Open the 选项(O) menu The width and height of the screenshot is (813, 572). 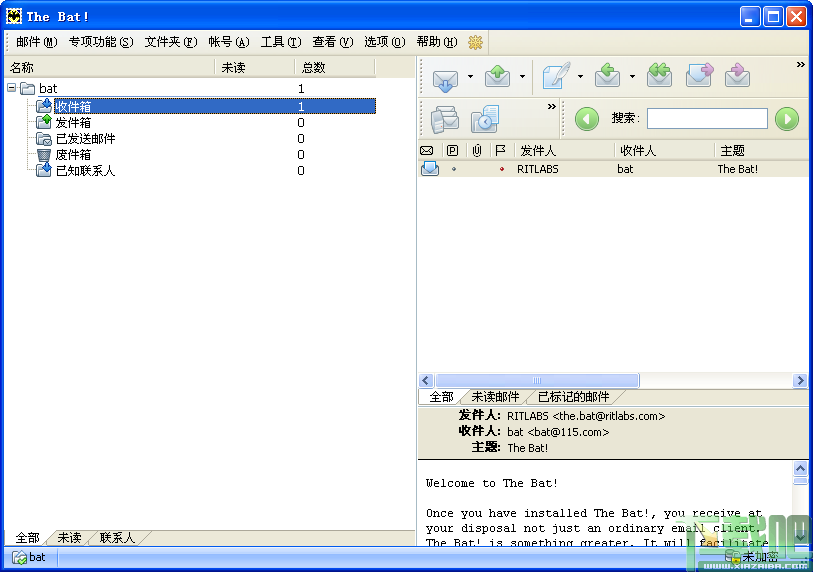[x=384, y=42]
